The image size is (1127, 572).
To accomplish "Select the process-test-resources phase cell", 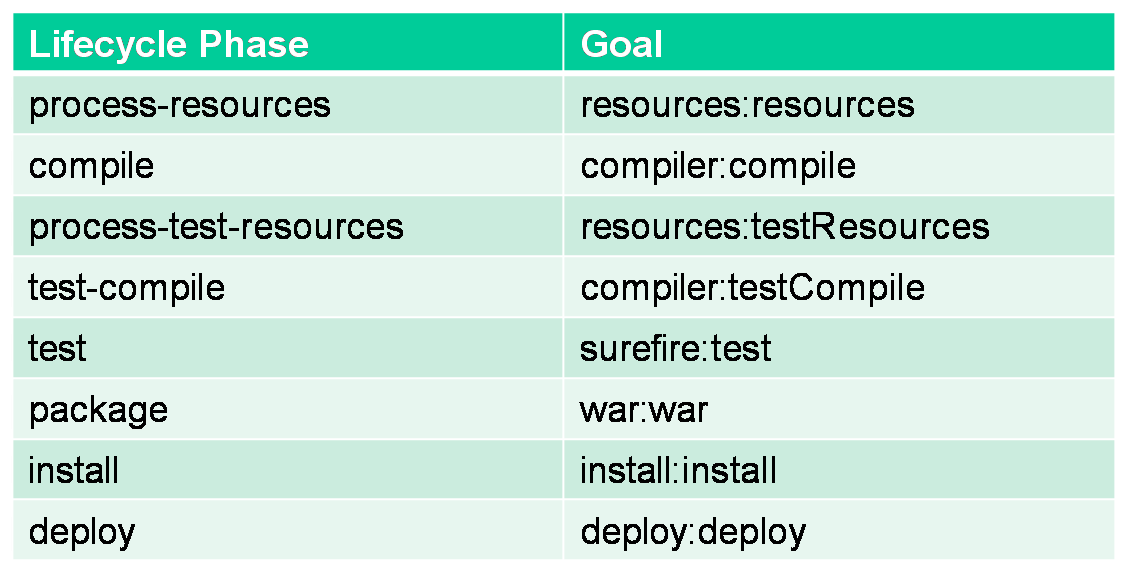I will (216, 226).
